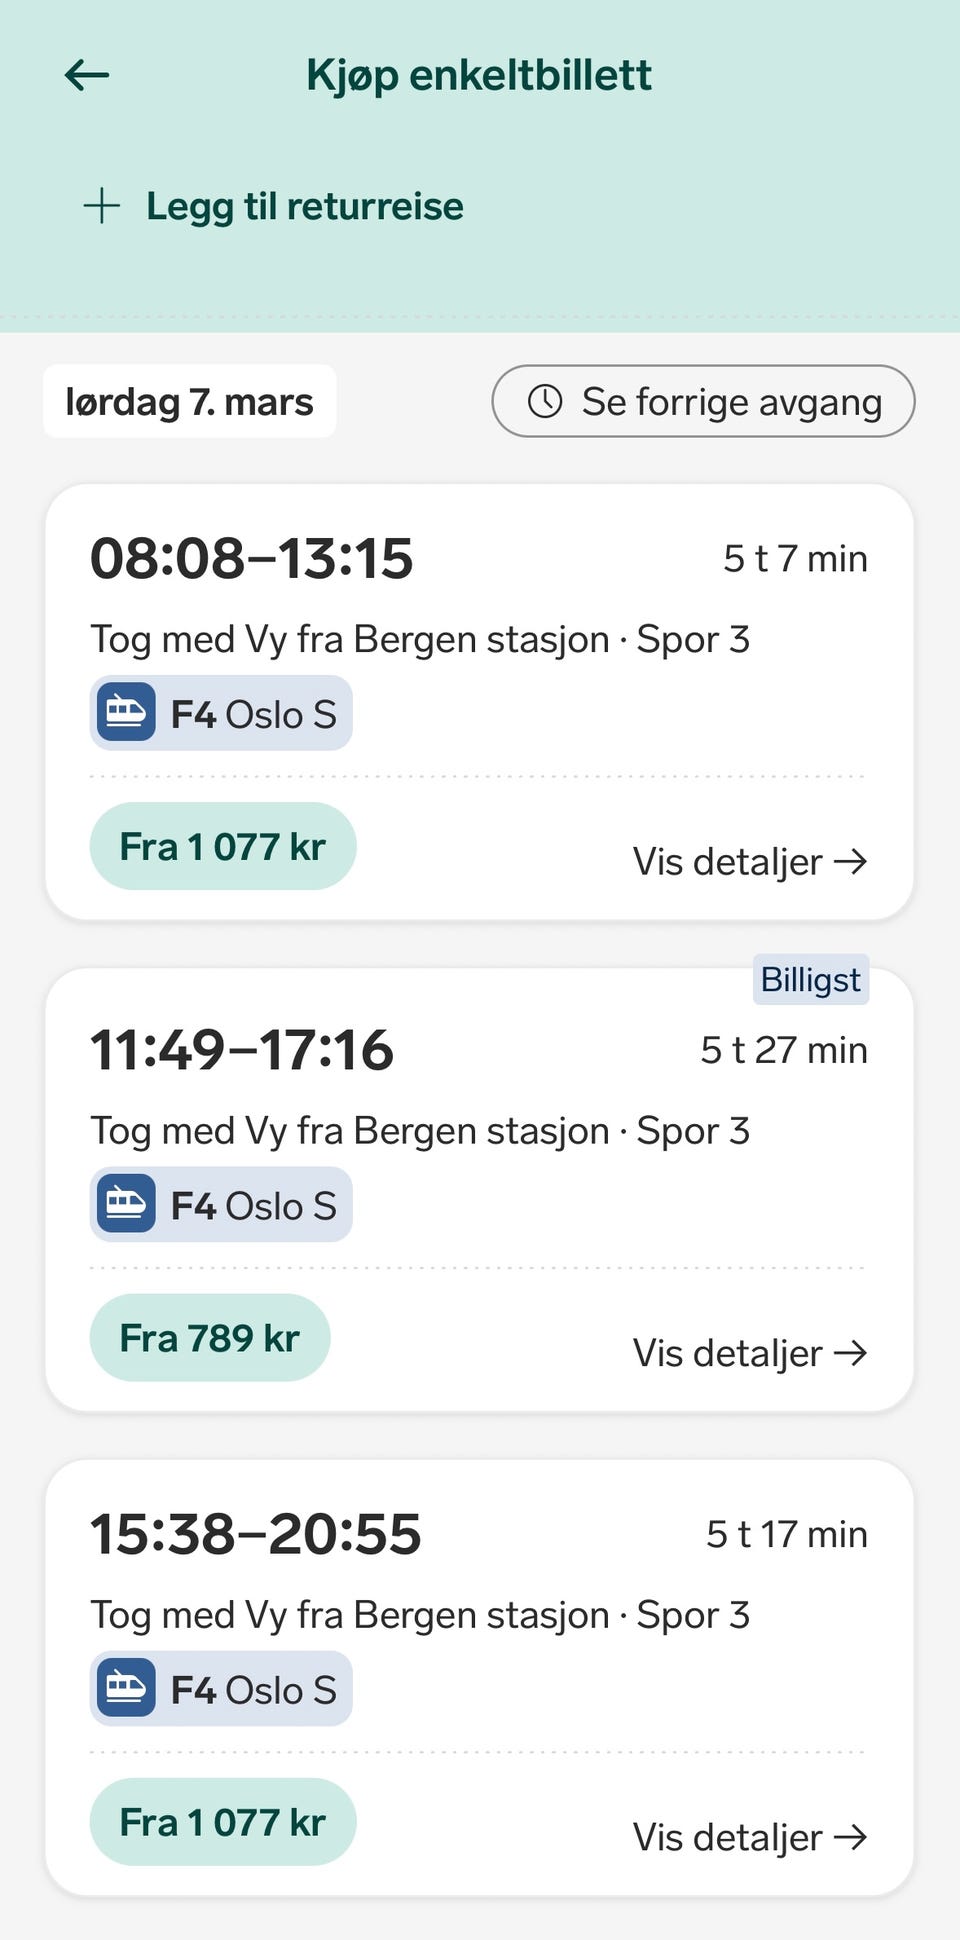Tap train icon on the 11:49 departure
960x1940 pixels.
click(126, 1205)
